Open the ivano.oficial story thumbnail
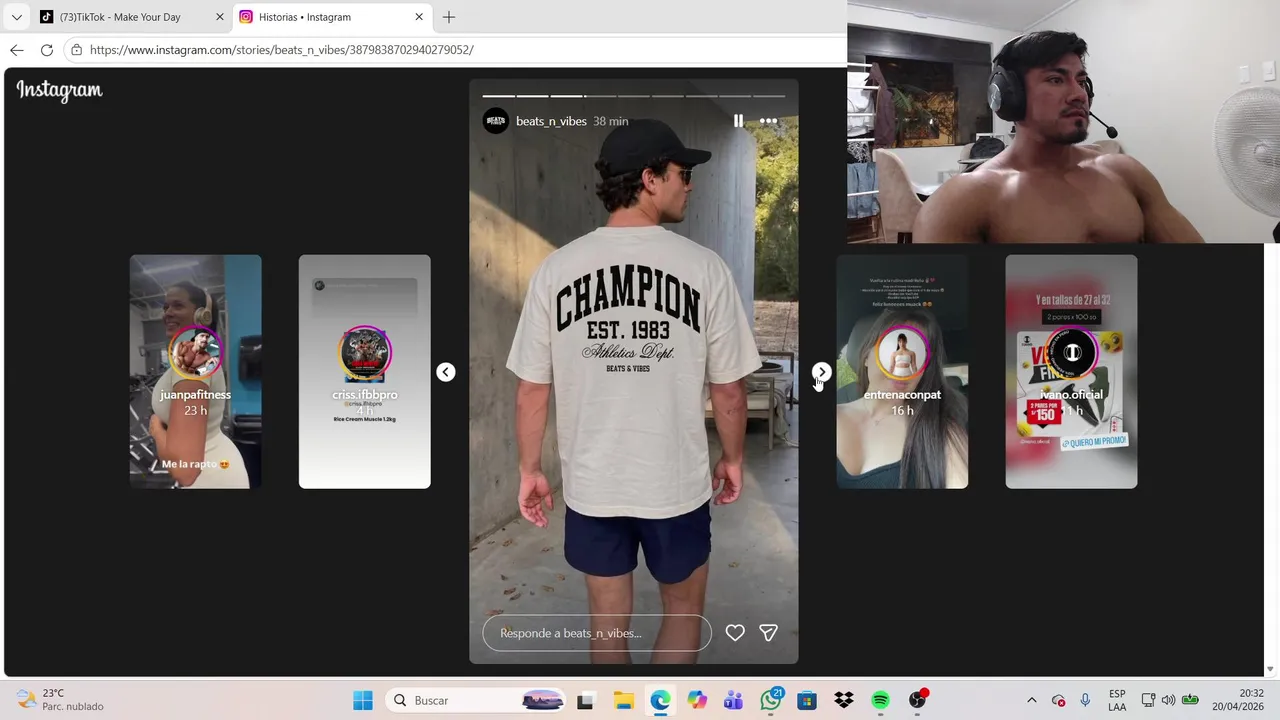The image size is (1280, 720). click(1071, 372)
